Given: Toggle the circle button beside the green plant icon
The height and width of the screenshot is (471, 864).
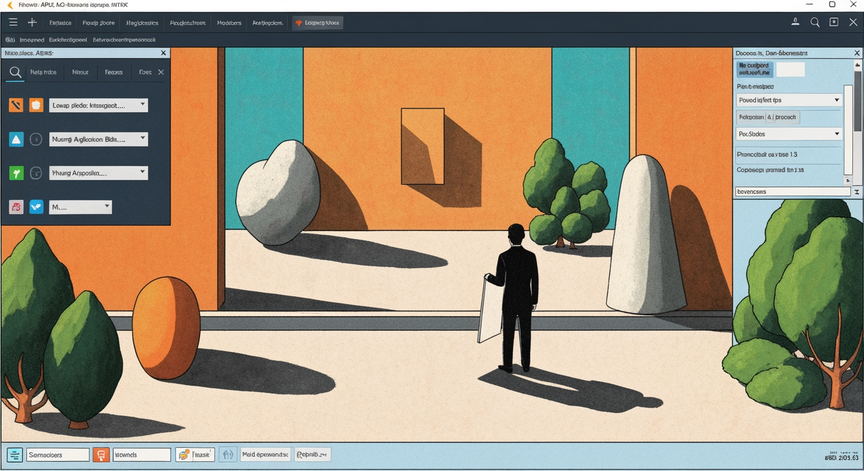Looking at the screenshot, I should pos(36,174).
